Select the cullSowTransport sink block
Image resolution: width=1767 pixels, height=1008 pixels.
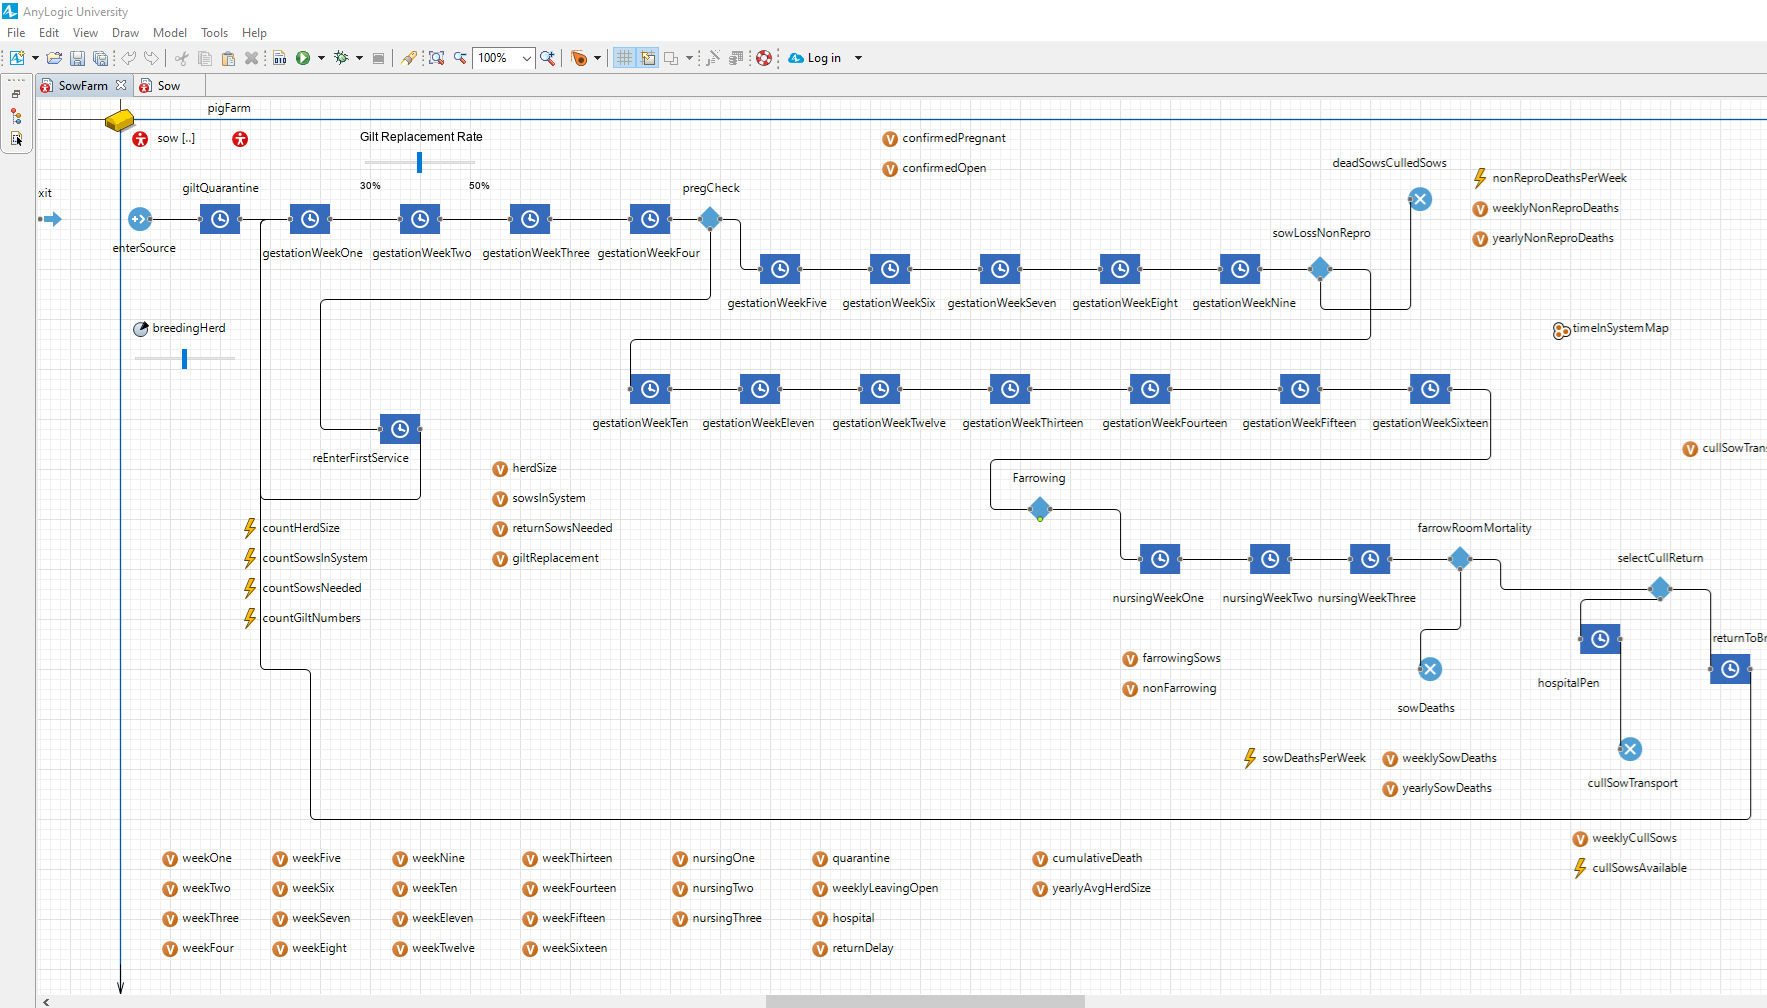[x=1630, y=749]
